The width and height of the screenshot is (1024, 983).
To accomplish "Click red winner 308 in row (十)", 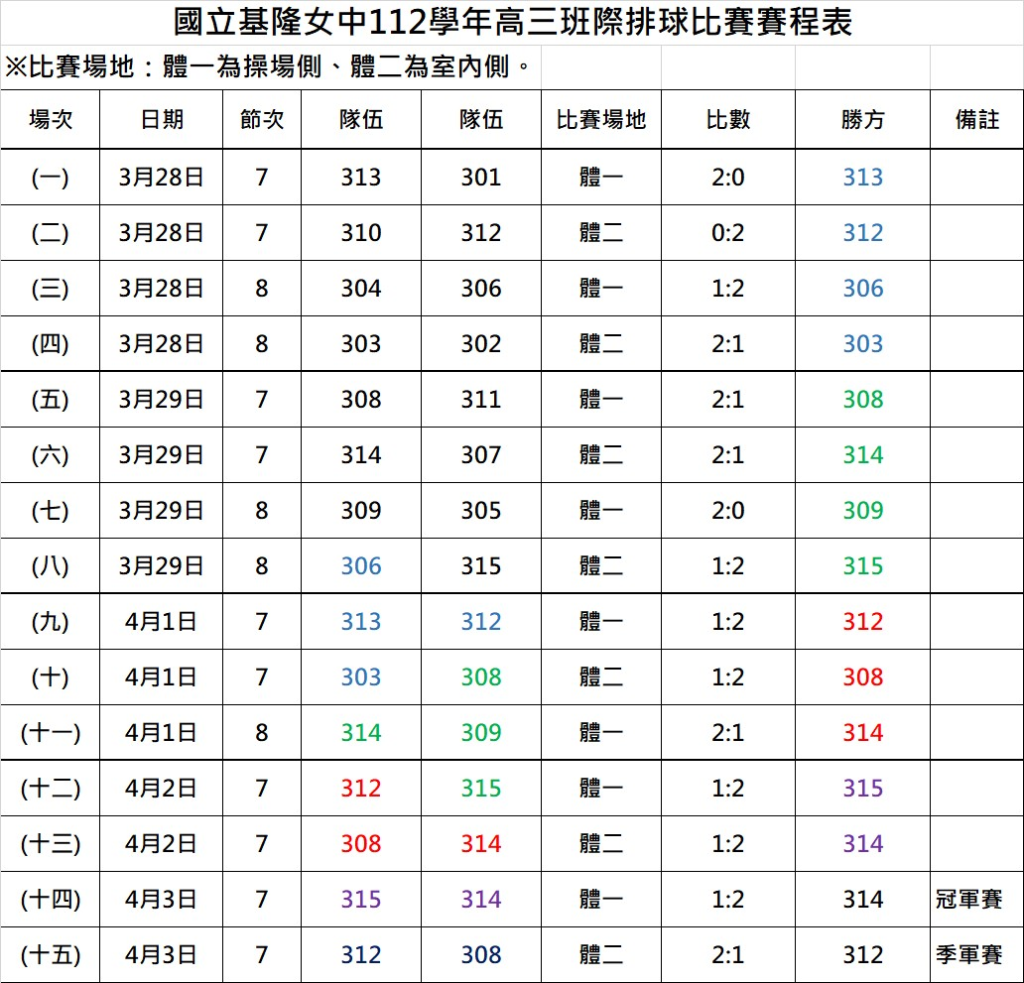I will 863,677.
